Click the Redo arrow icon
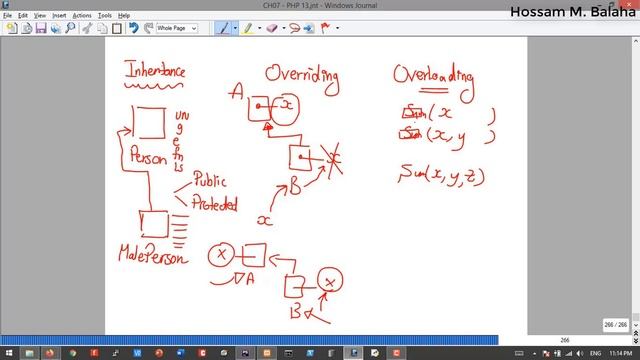 coord(149,28)
